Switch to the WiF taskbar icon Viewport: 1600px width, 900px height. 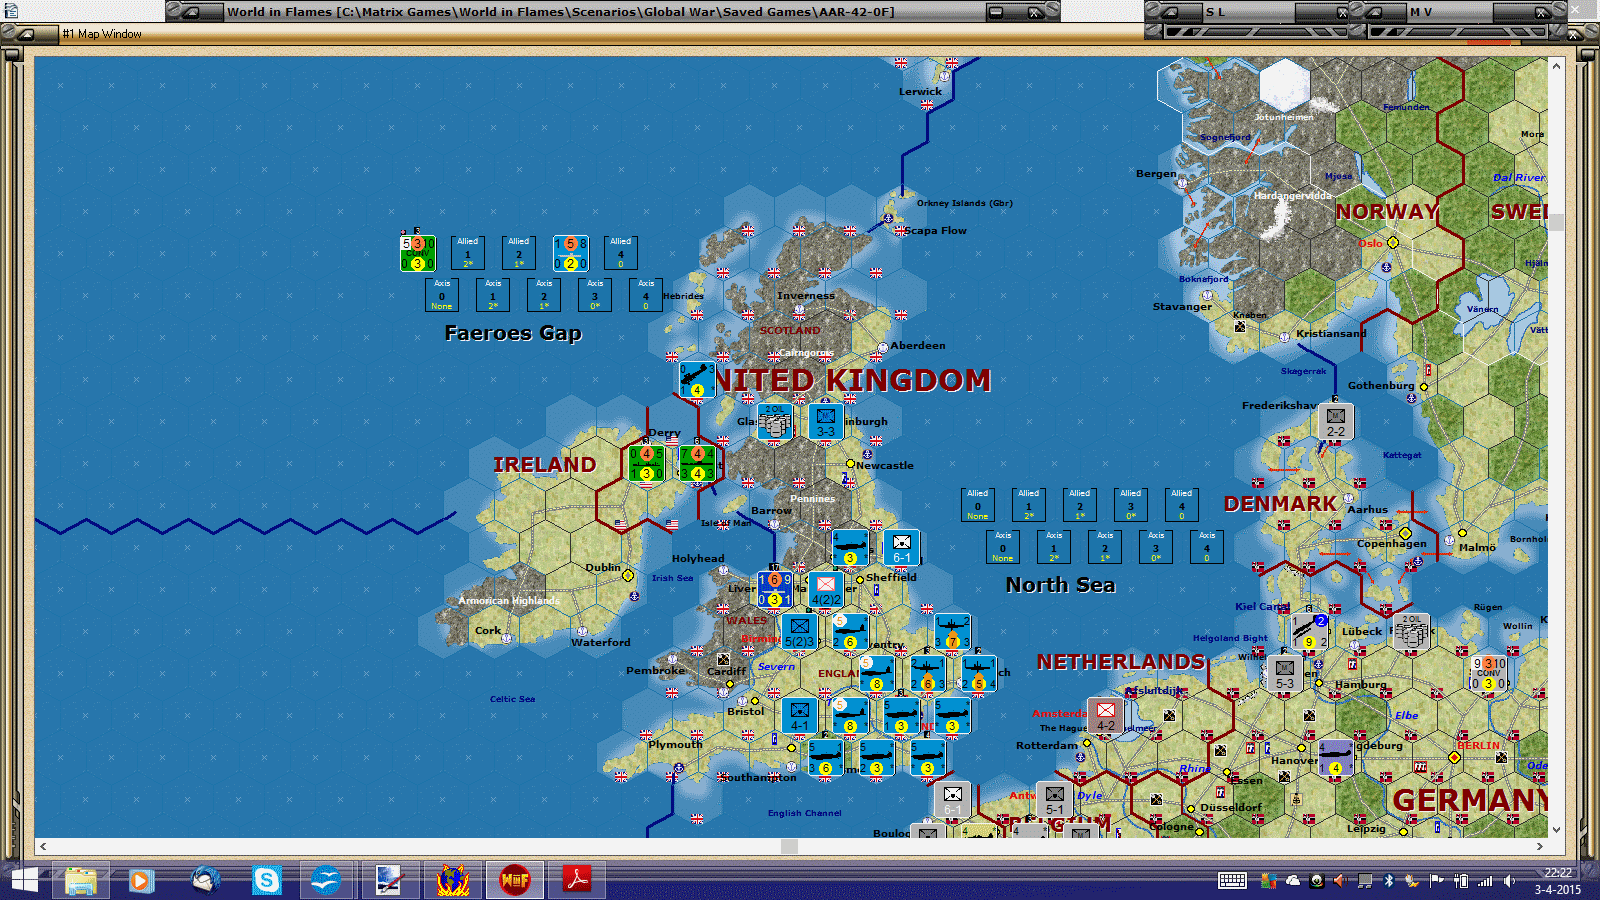514,880
